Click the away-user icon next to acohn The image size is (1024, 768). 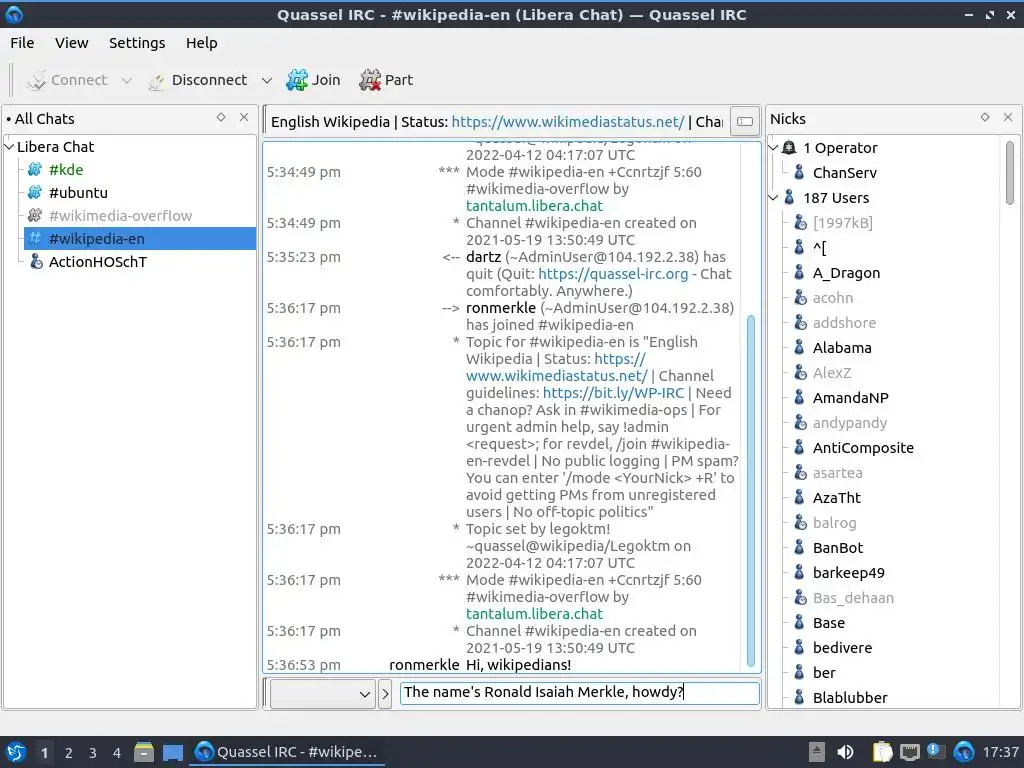[800, 298]
